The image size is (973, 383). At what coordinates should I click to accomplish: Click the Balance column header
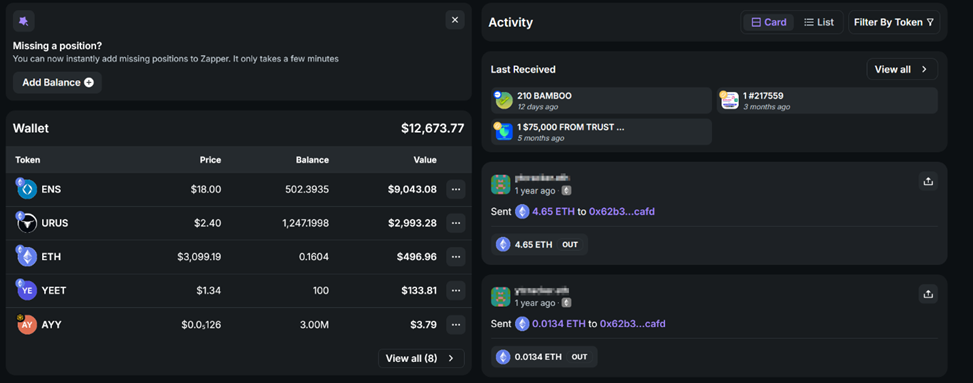[312, 160]
